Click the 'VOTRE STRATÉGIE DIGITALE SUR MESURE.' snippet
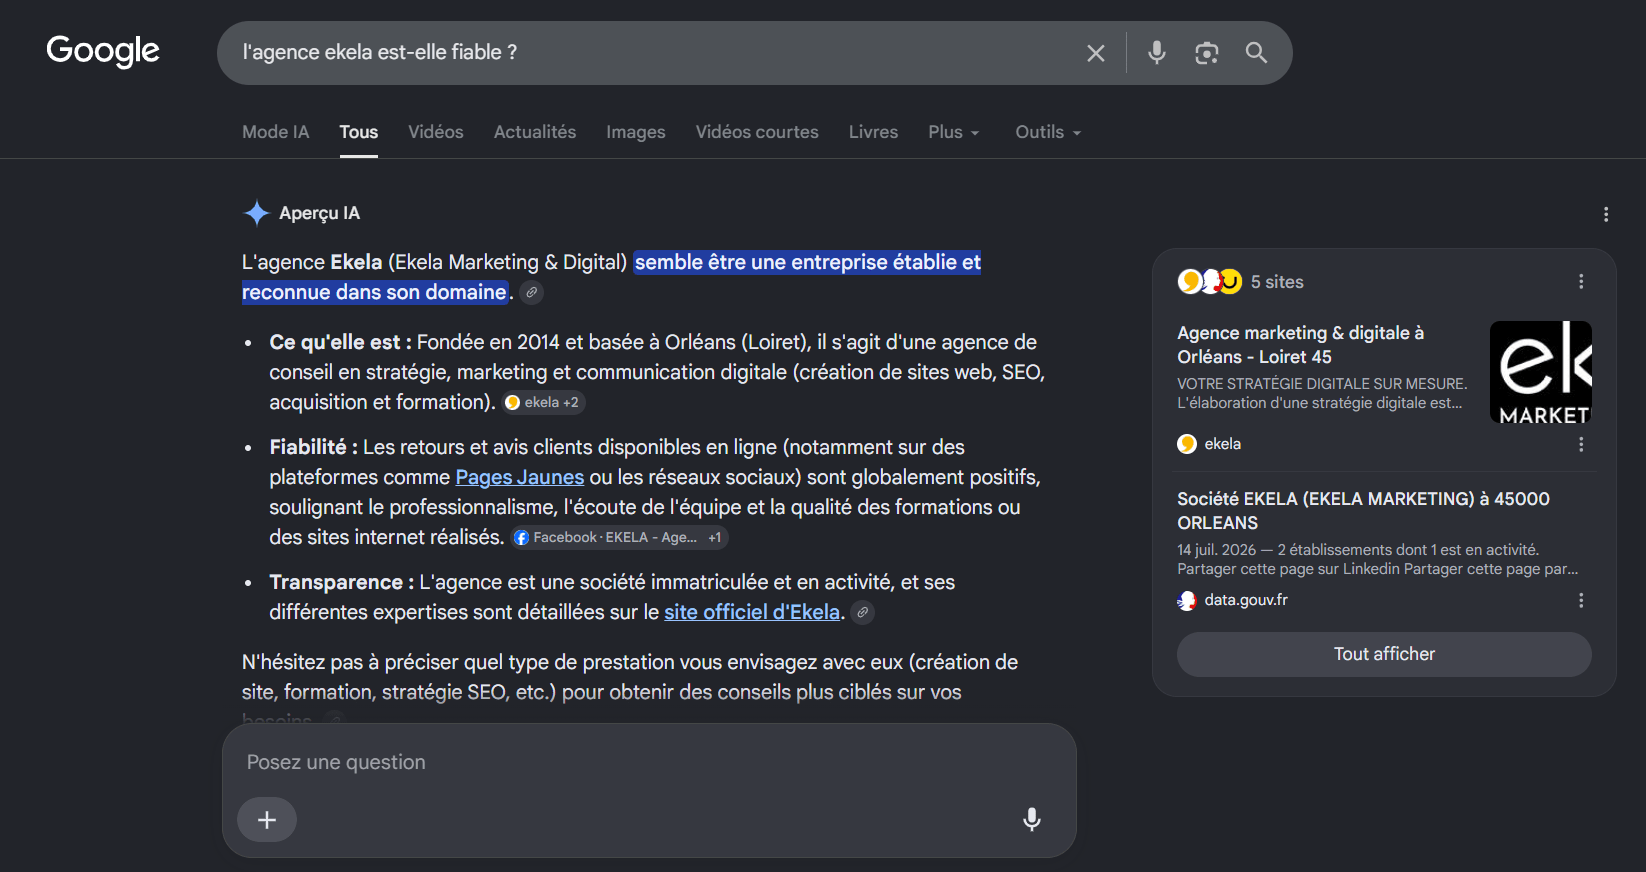Screen dimensions: 1646x872 point(1322,384)
